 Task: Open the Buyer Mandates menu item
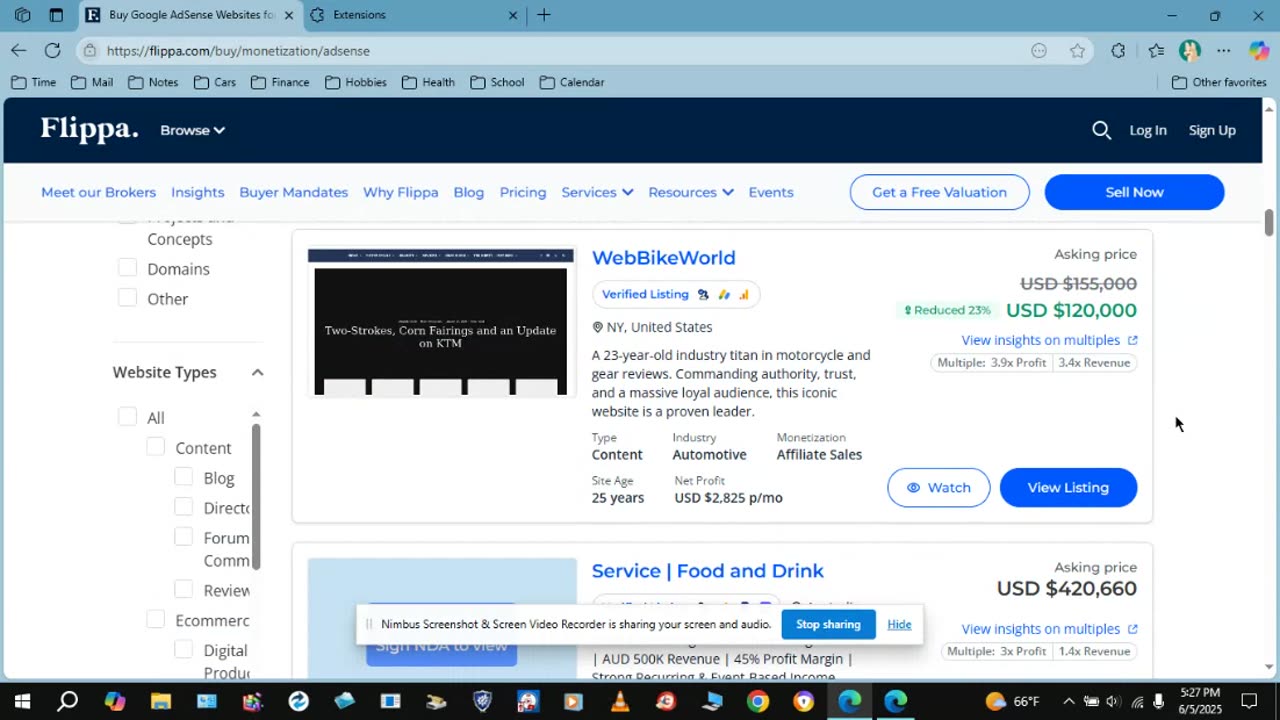[293, 192]
